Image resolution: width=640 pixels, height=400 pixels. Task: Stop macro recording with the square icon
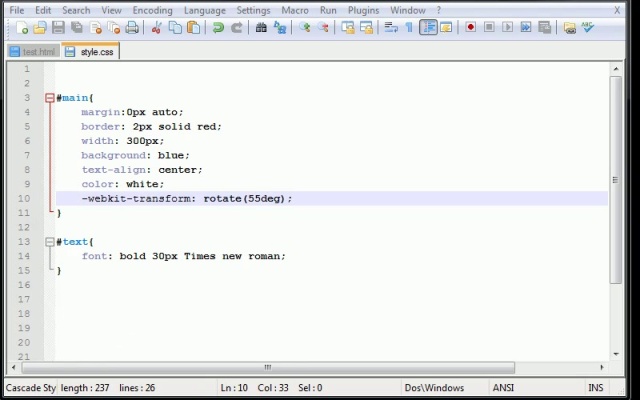[x=489, y=27]
